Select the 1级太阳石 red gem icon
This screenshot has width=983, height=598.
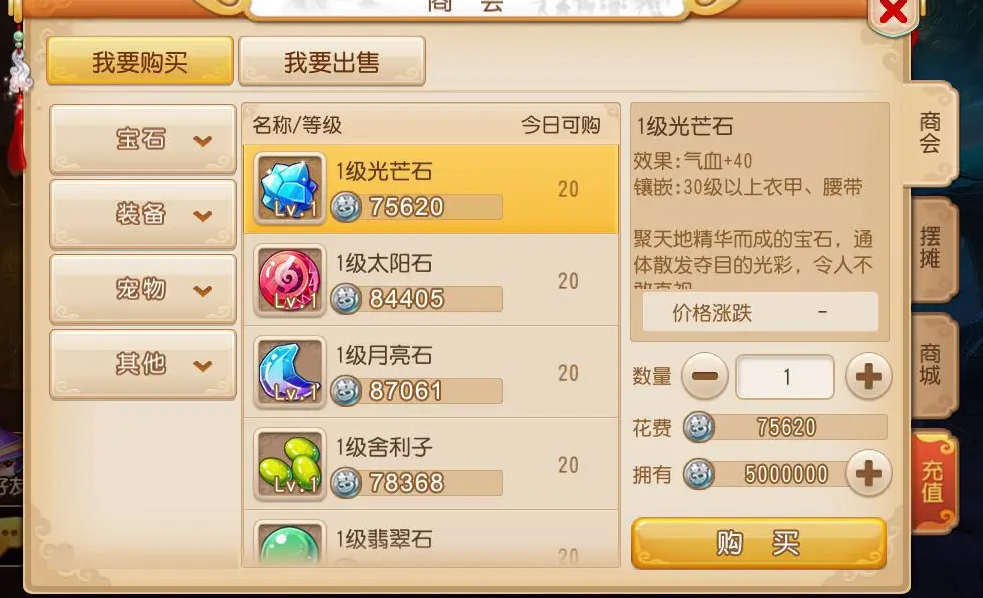coord(290,280)
